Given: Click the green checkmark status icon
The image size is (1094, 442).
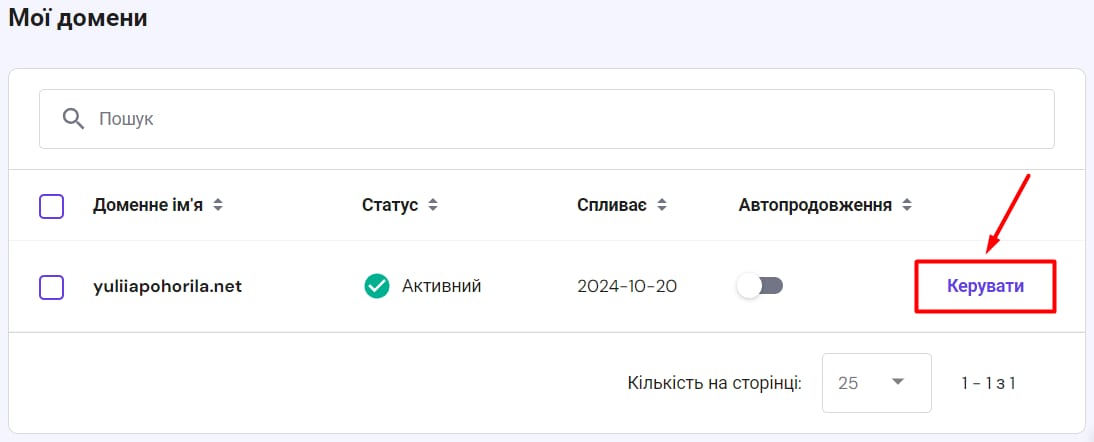Looking at the screenshot, I should pyautogui.click(x=377, y=286).
